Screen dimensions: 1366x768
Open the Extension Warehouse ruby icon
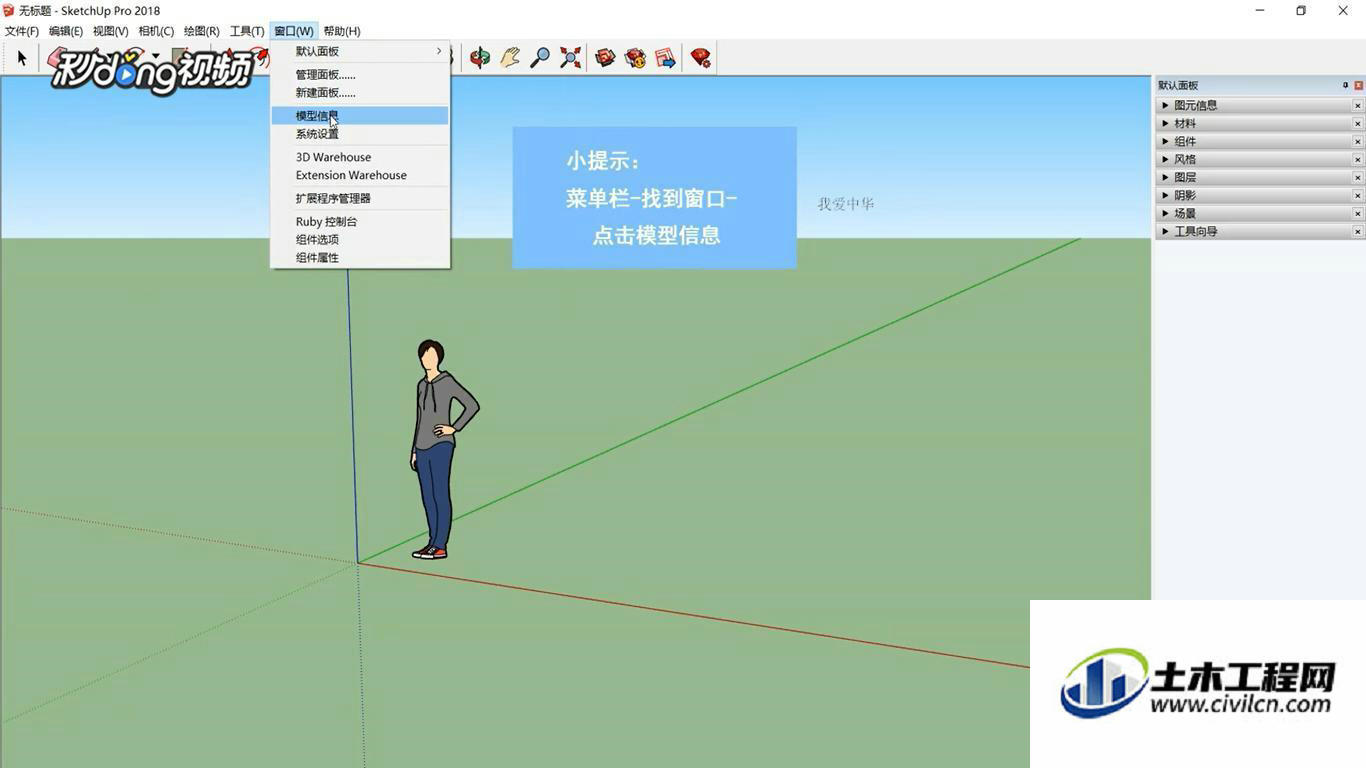pyautogui.click(x=700, y=58)
